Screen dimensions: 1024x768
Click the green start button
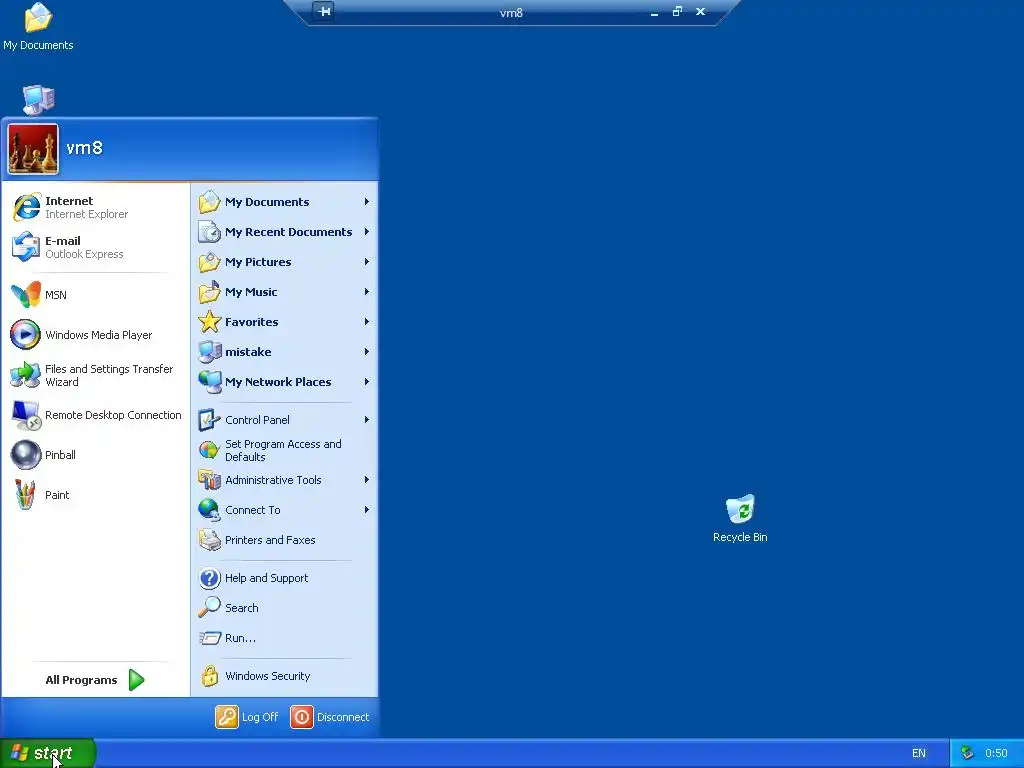[x=48, y=753]
